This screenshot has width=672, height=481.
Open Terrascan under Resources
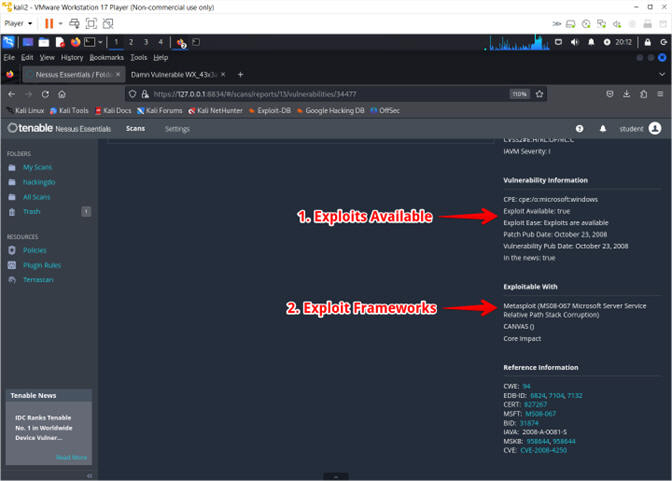(x=38, y=280)
